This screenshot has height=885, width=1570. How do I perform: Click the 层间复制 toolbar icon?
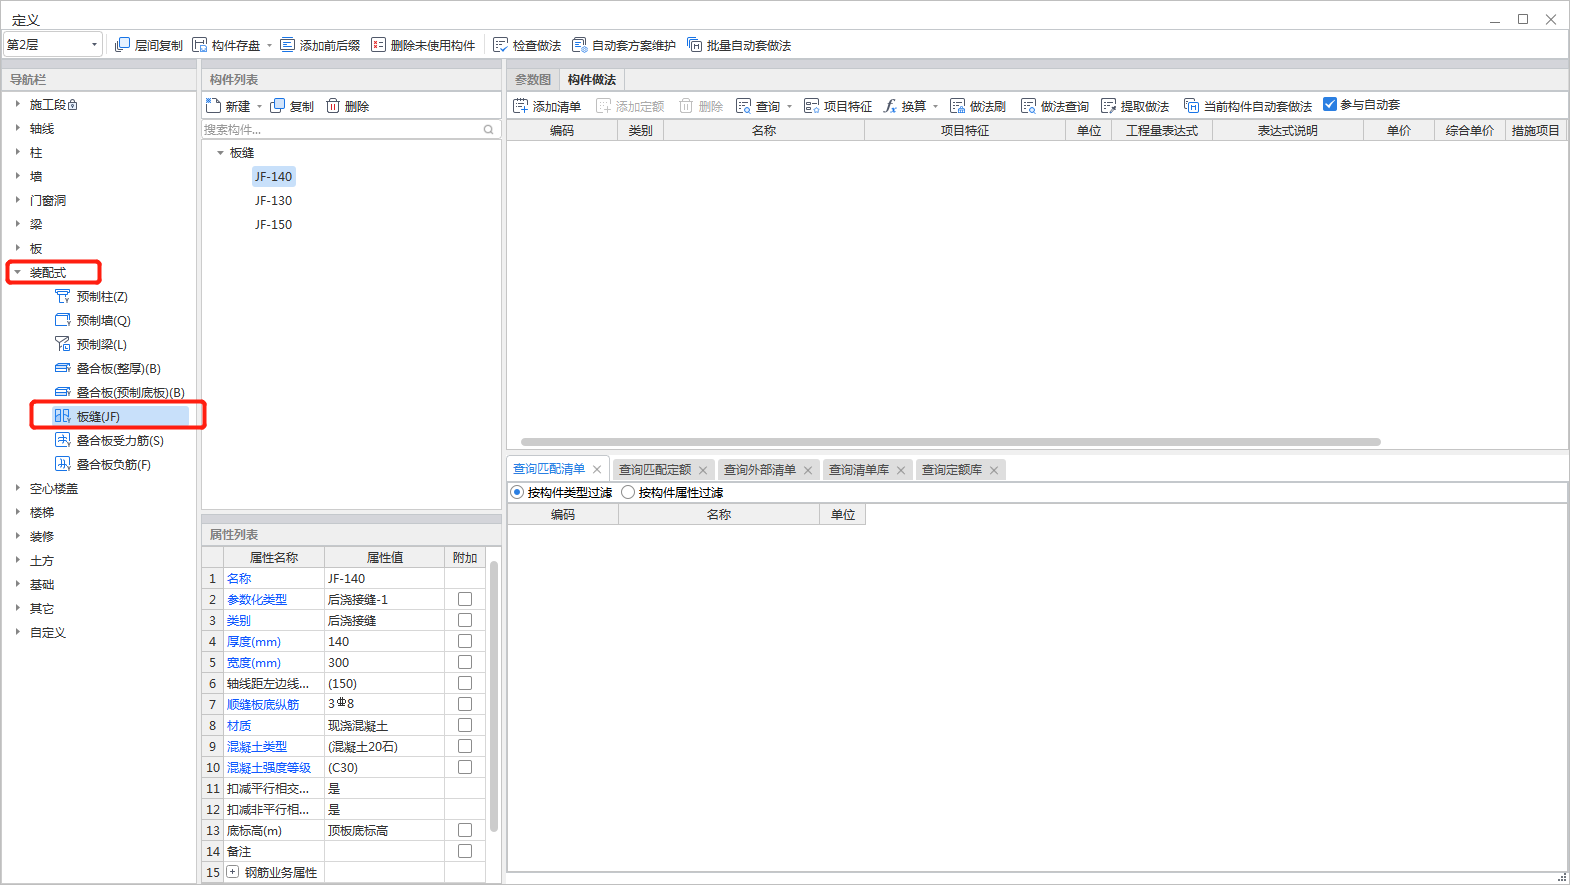click(122, 45)
